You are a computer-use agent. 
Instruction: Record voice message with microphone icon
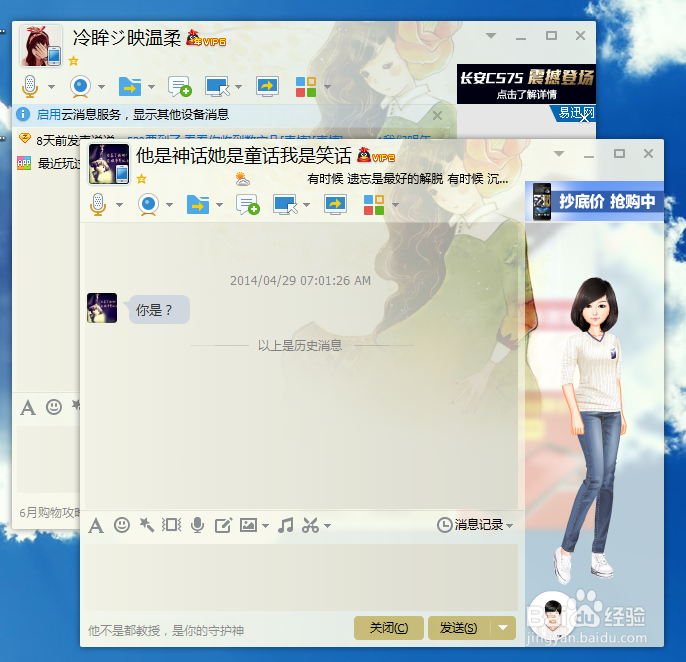197,525
